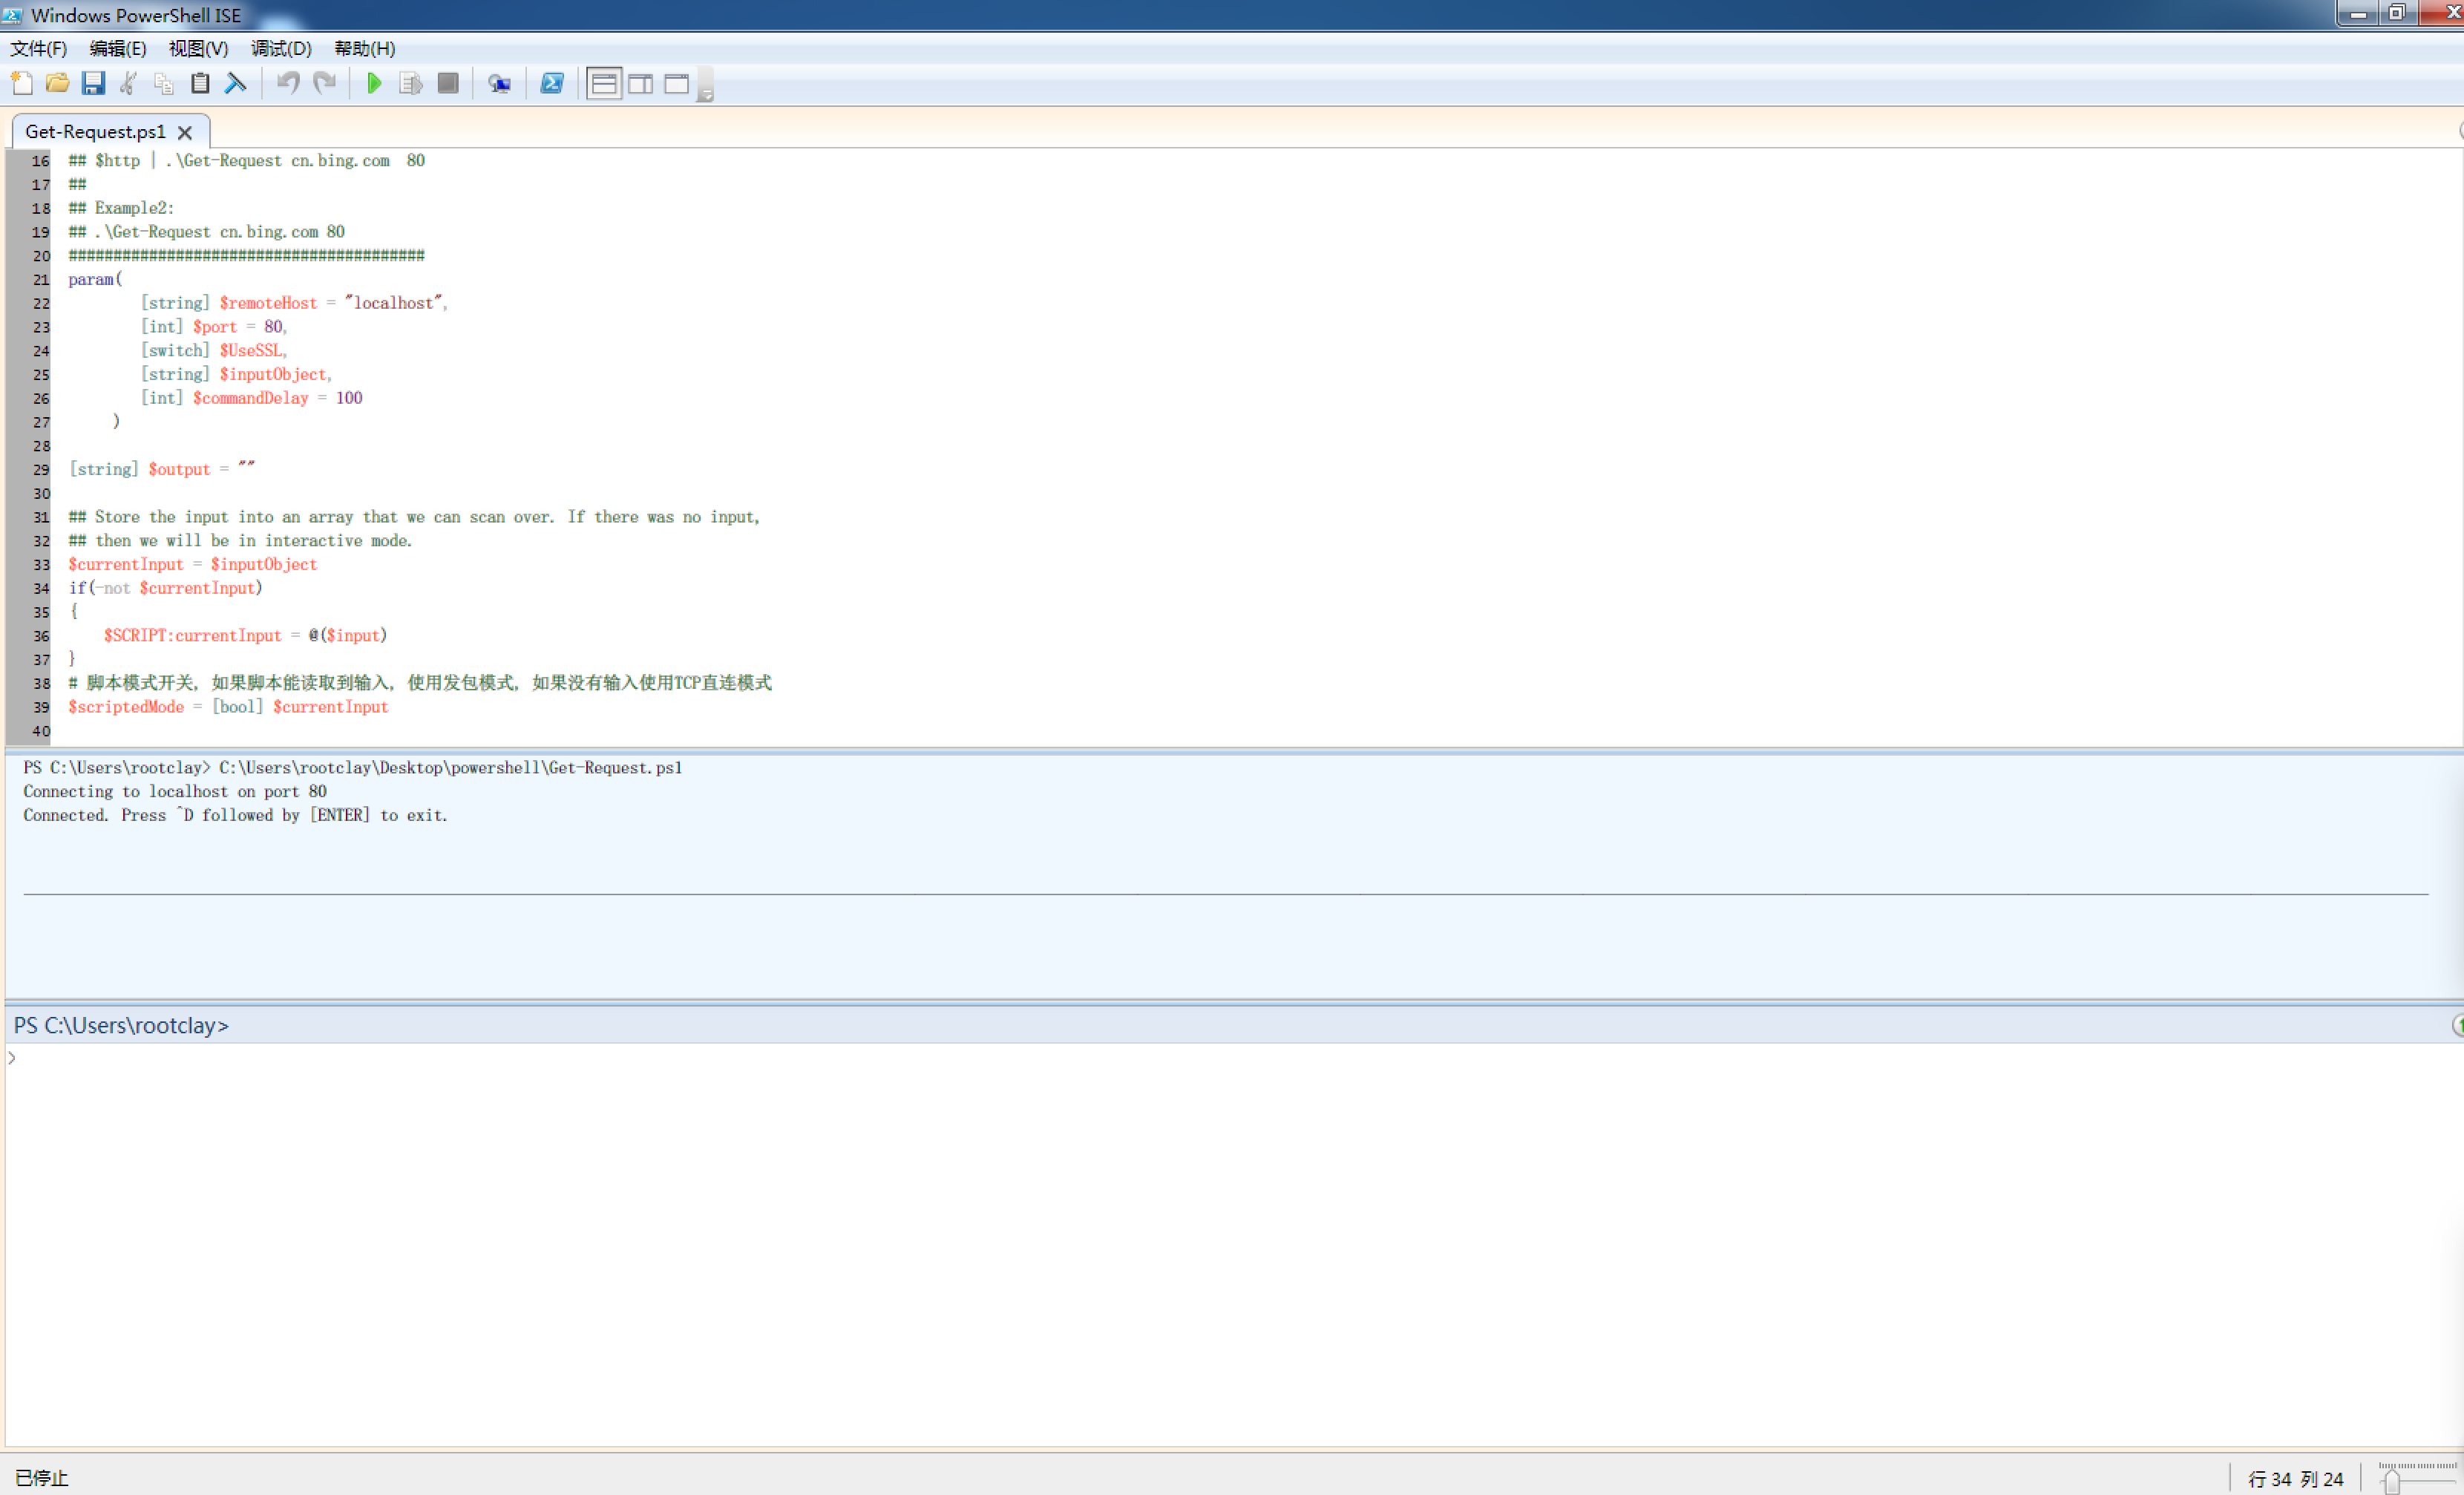
Task: Click the 'Connecting to localhost on port 80' output
Action: (175, 791)
